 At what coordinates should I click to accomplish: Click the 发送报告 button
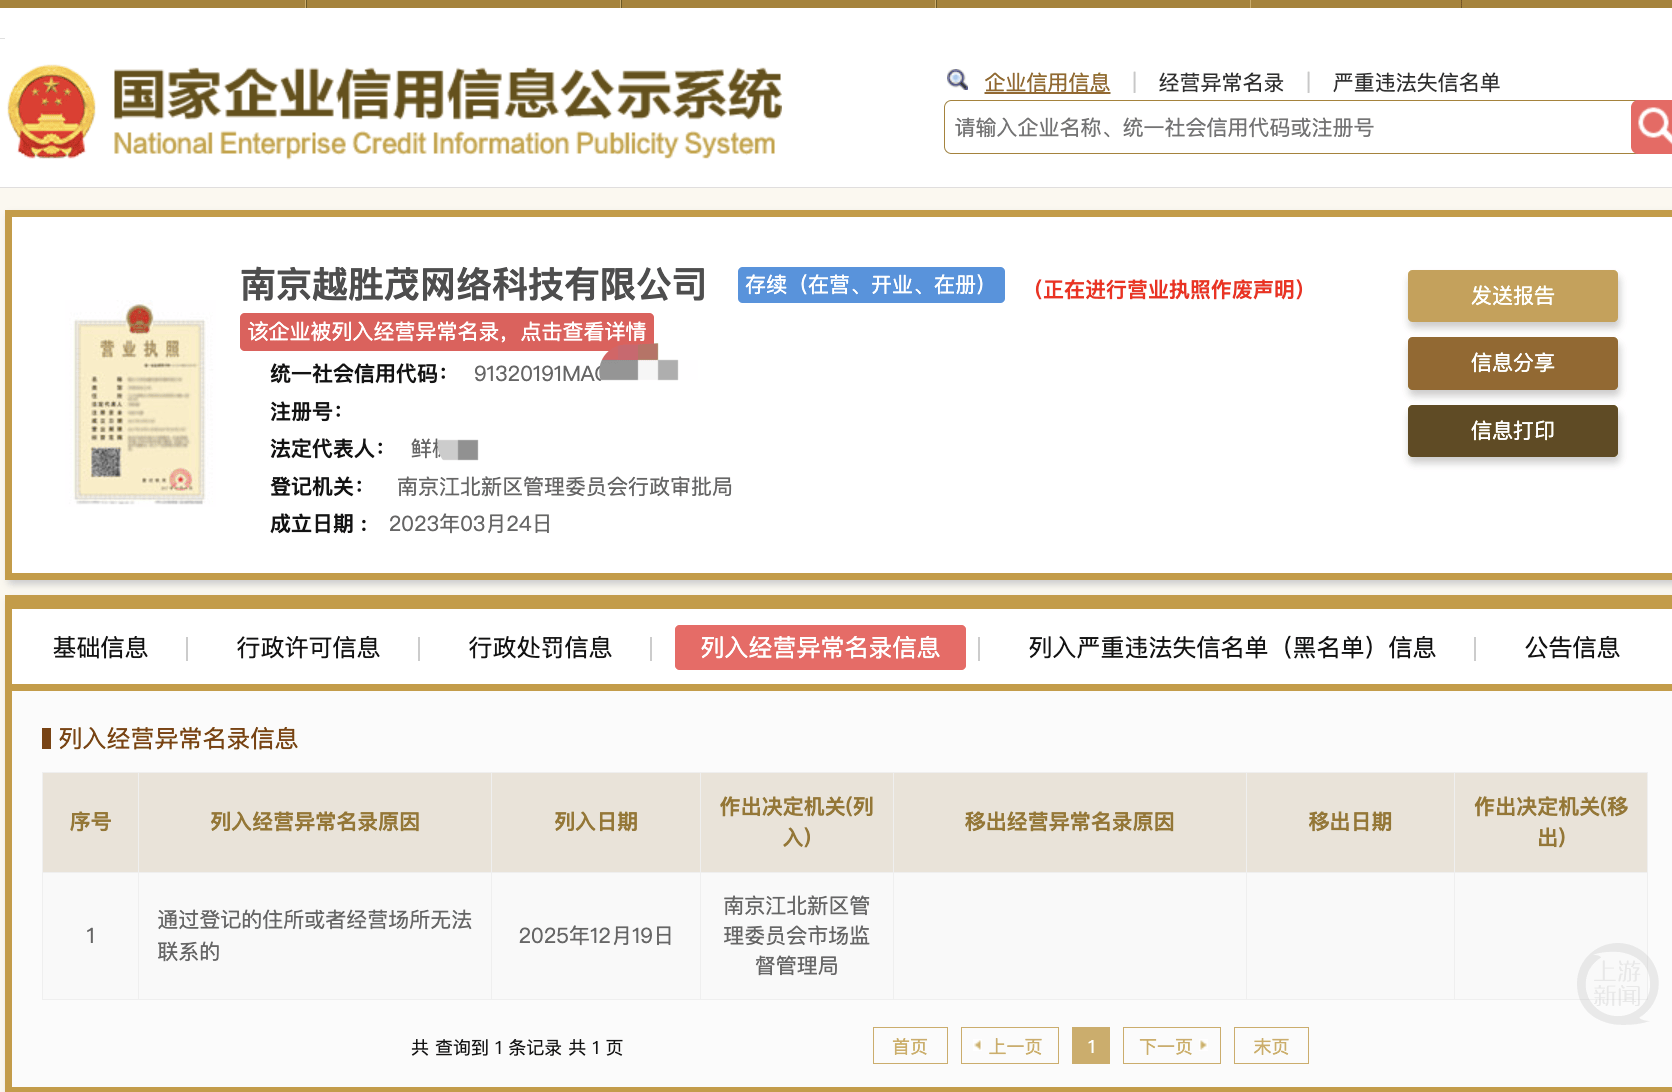pyautogui.click(x=1512, y=296)
